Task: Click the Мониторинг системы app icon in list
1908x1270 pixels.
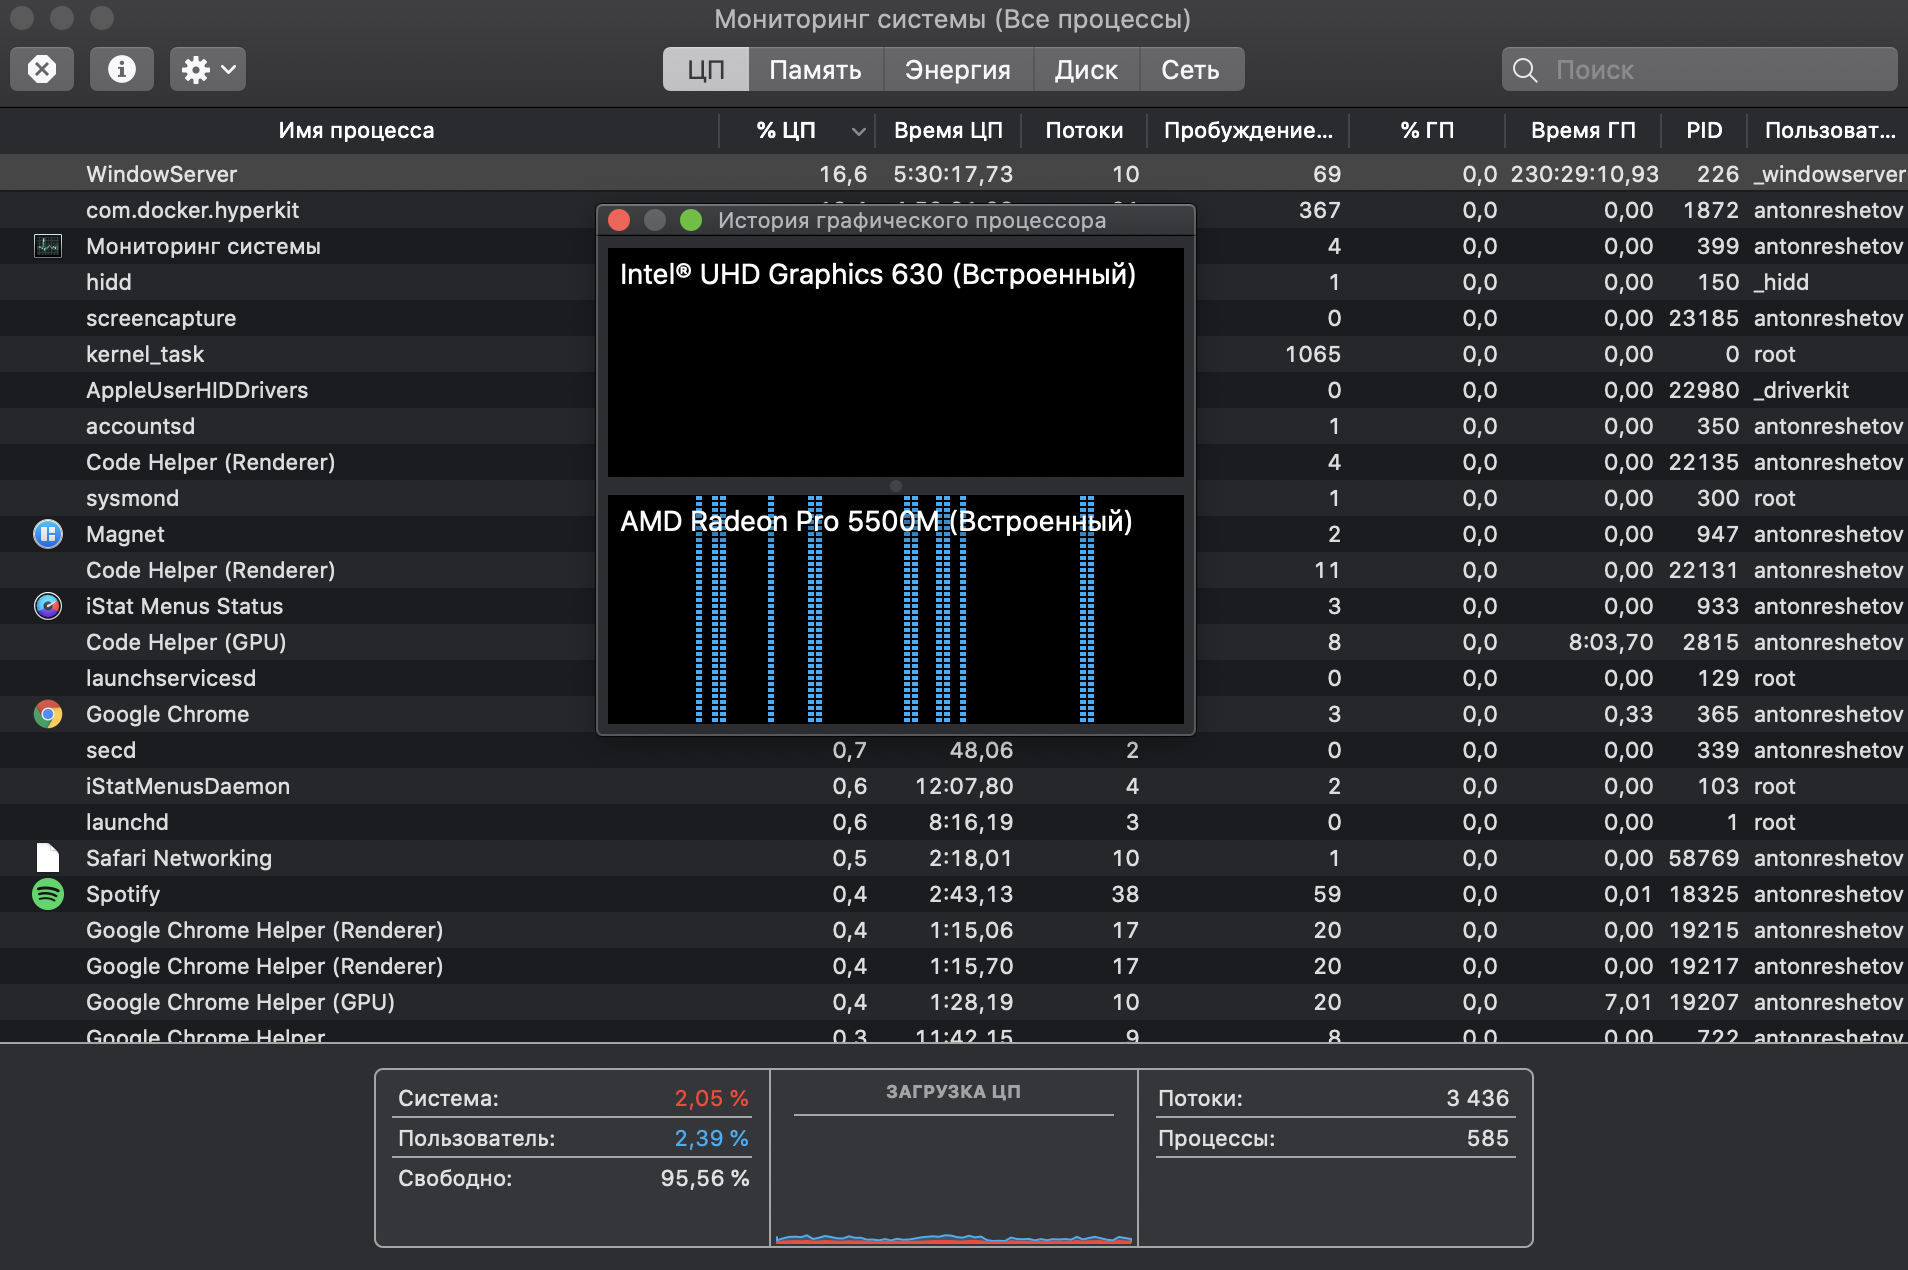Action: click(48, 246)
